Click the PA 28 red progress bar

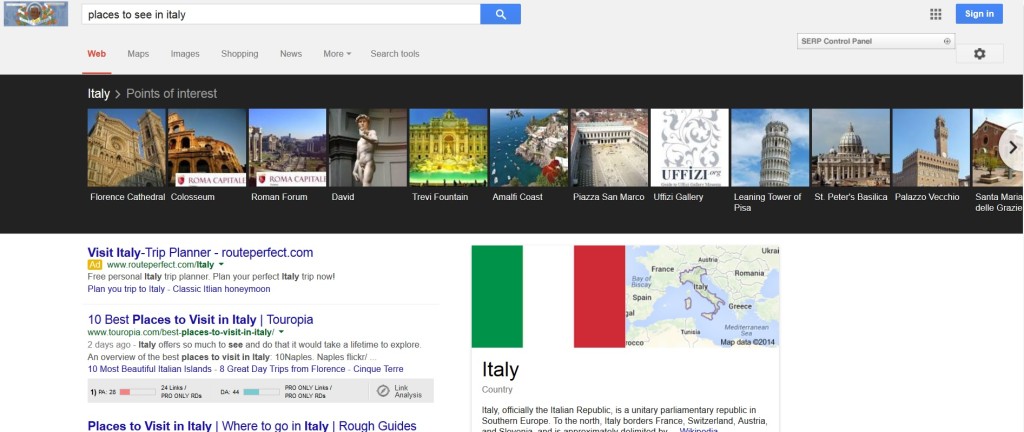[x=137, y=392]
